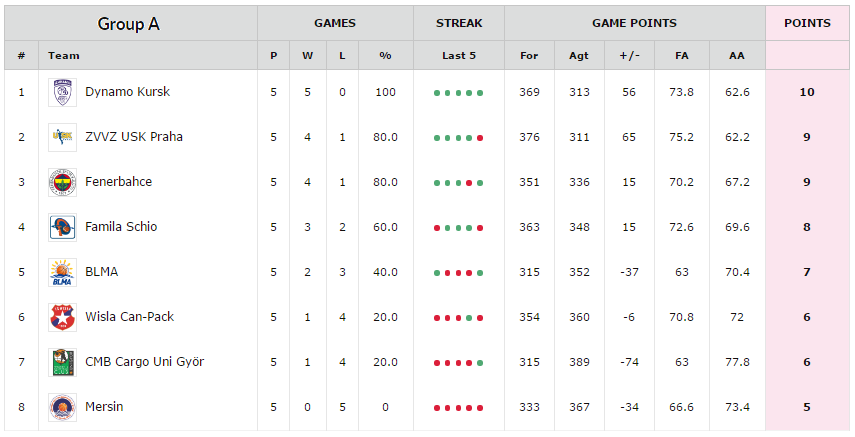Open the Dynamo Kursk team name link
Screen dimensions: 855x437
(128, 92)
